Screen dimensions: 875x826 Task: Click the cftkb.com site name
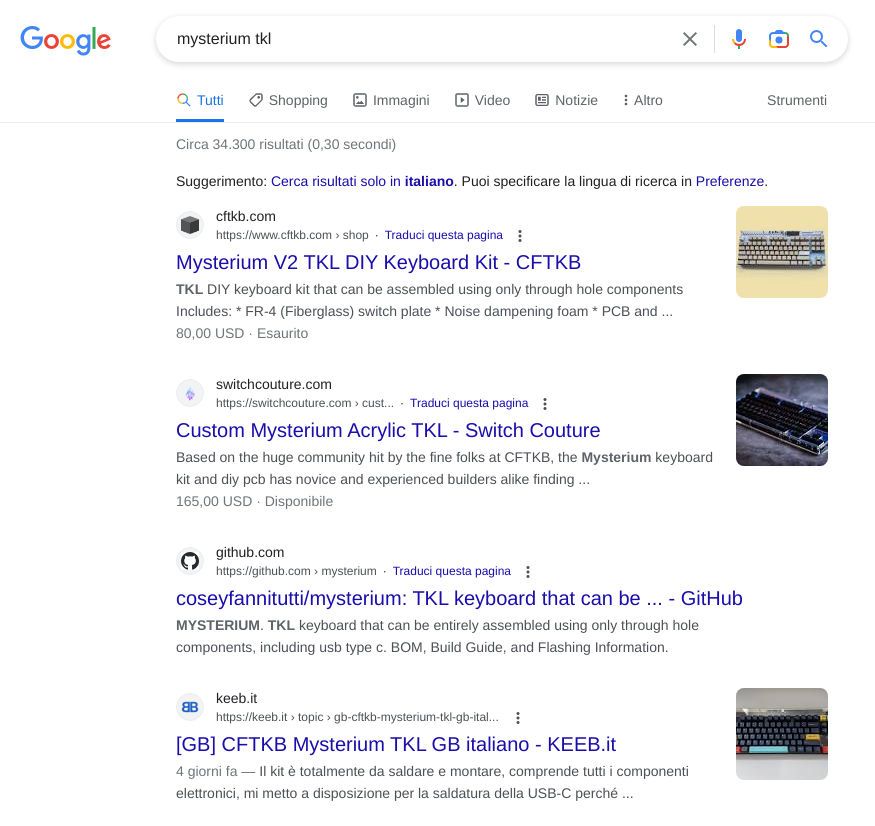(x=246, y=217)
